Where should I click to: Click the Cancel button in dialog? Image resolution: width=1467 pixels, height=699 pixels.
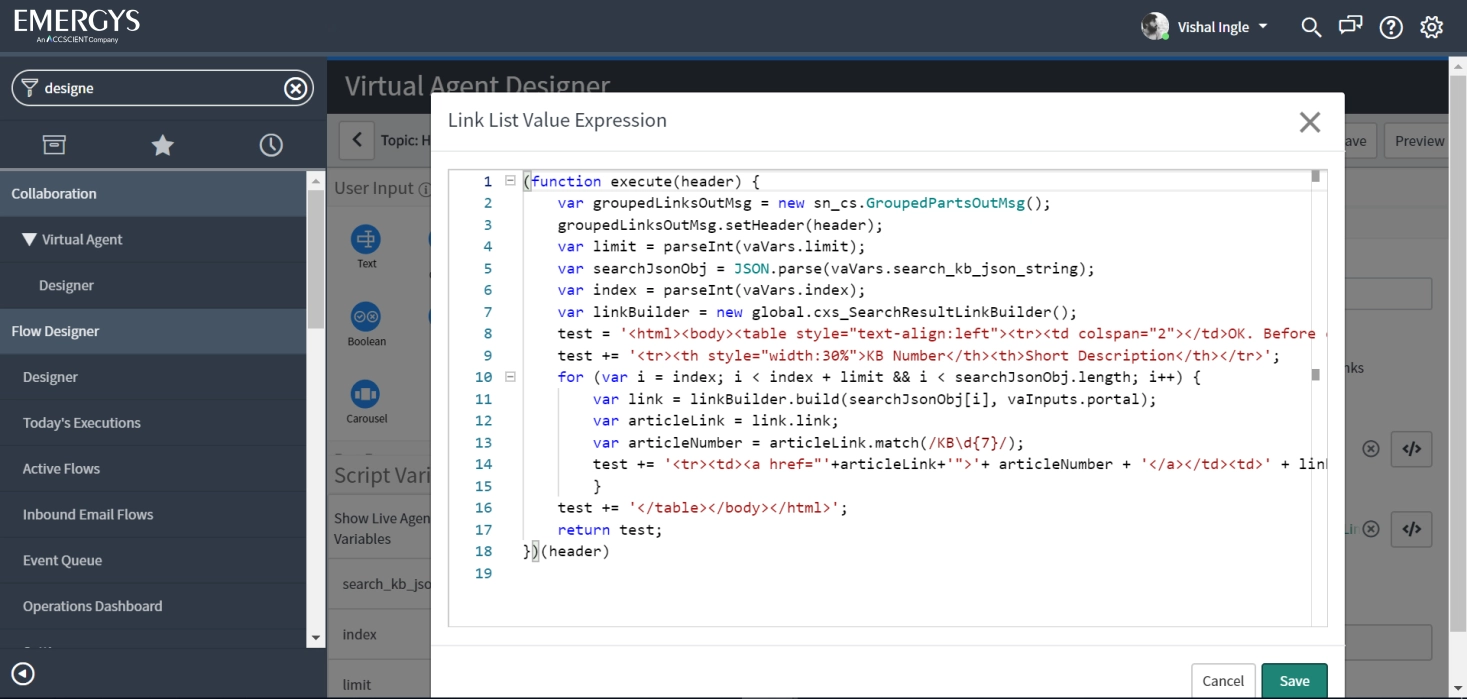1223,680
